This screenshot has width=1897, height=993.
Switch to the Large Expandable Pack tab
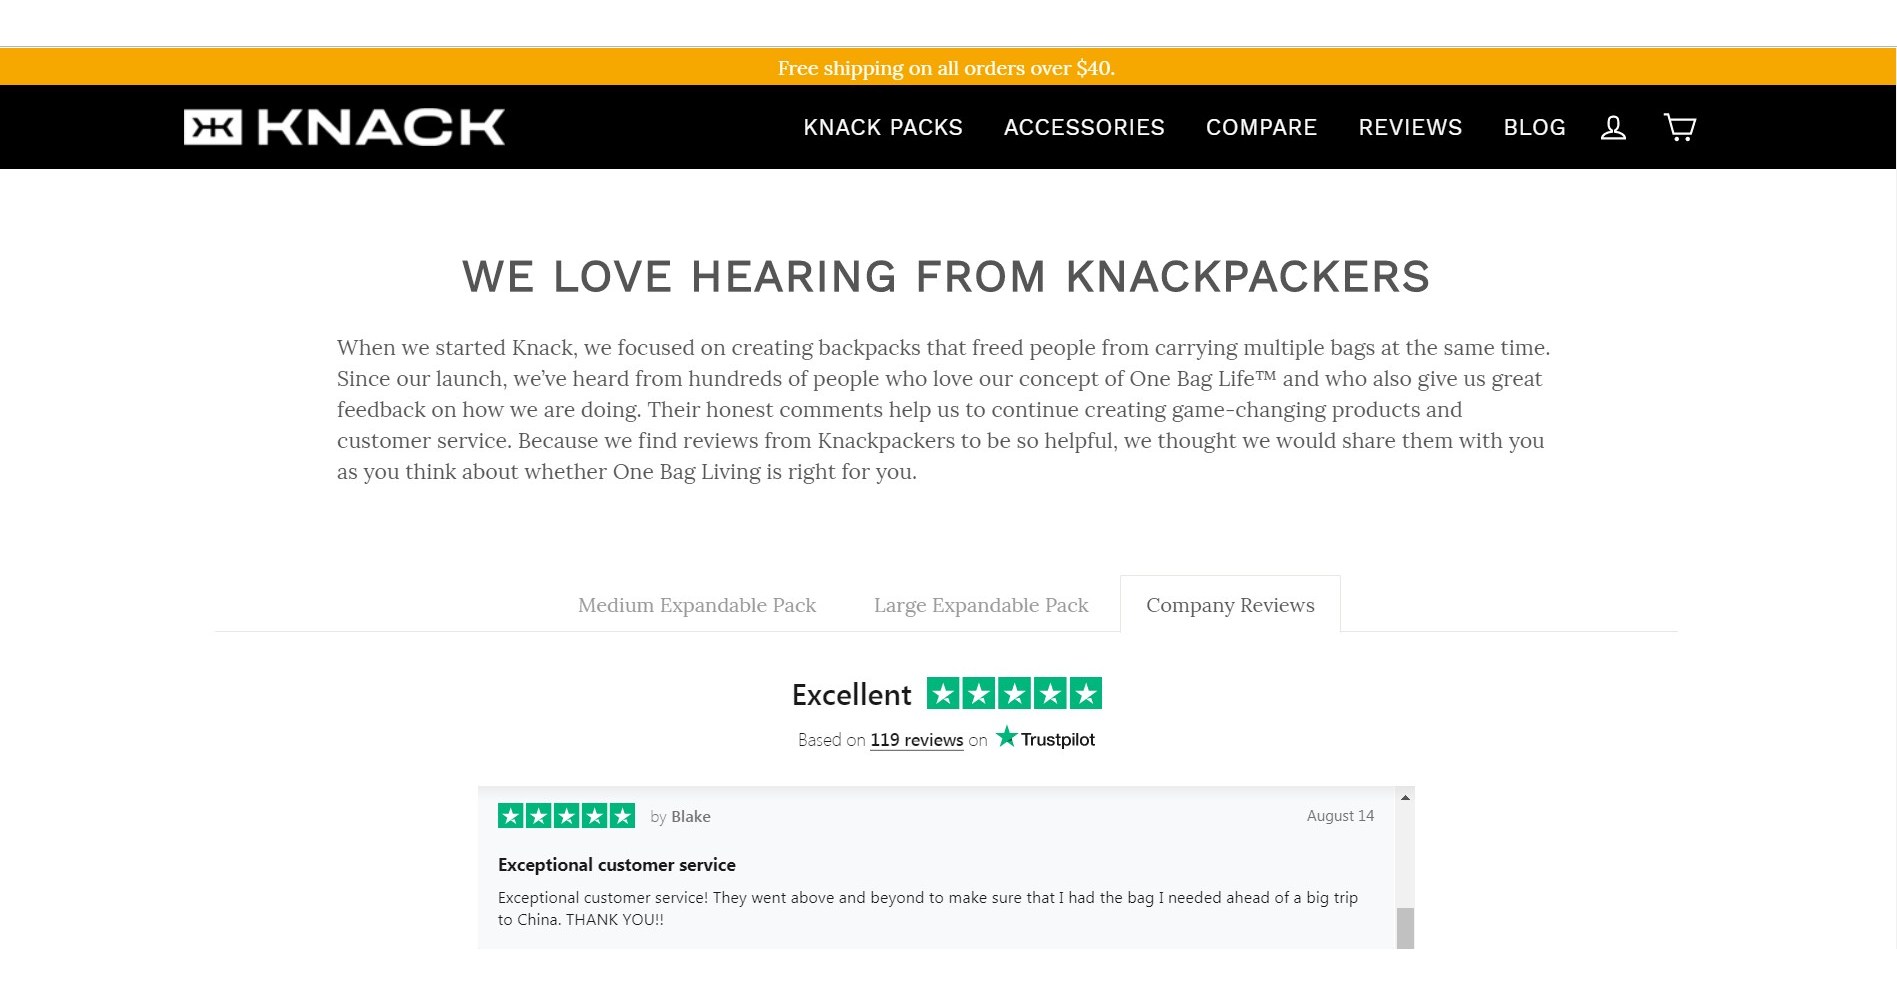[x=981, y=605]
